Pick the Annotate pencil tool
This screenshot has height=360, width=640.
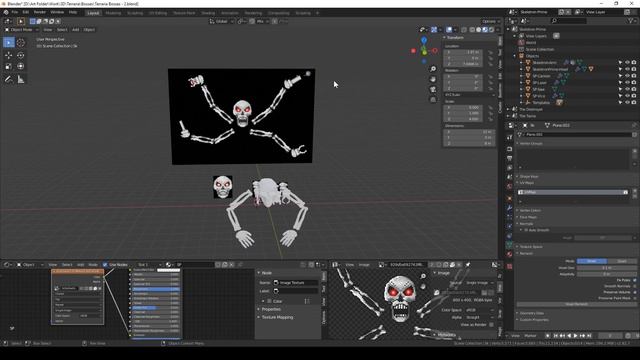9,79
